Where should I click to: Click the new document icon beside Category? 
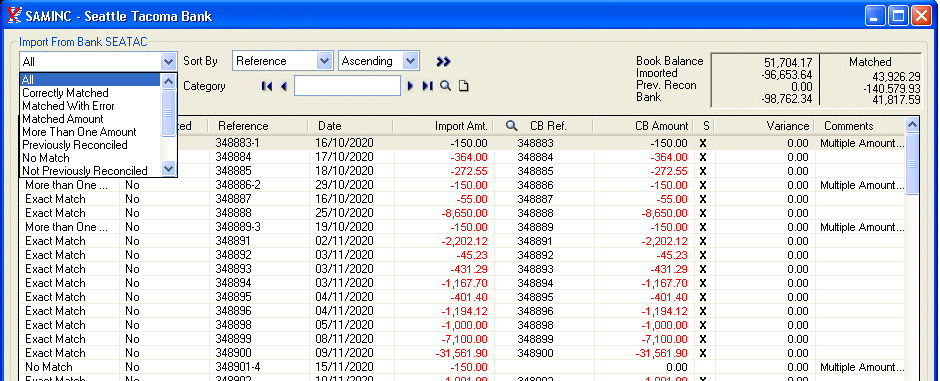coord(463,86)
